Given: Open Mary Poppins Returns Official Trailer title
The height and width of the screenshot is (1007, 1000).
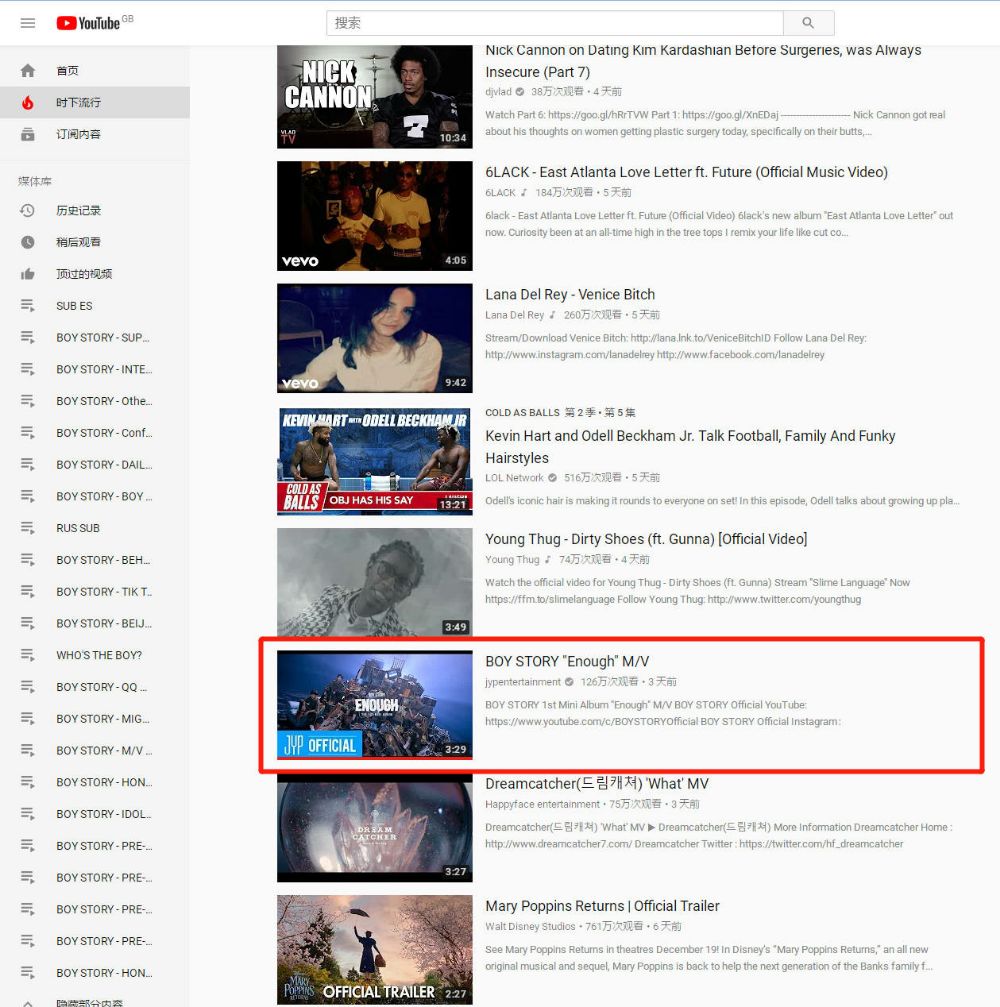Looking at the screenshot, I should (x=602, y=906).
